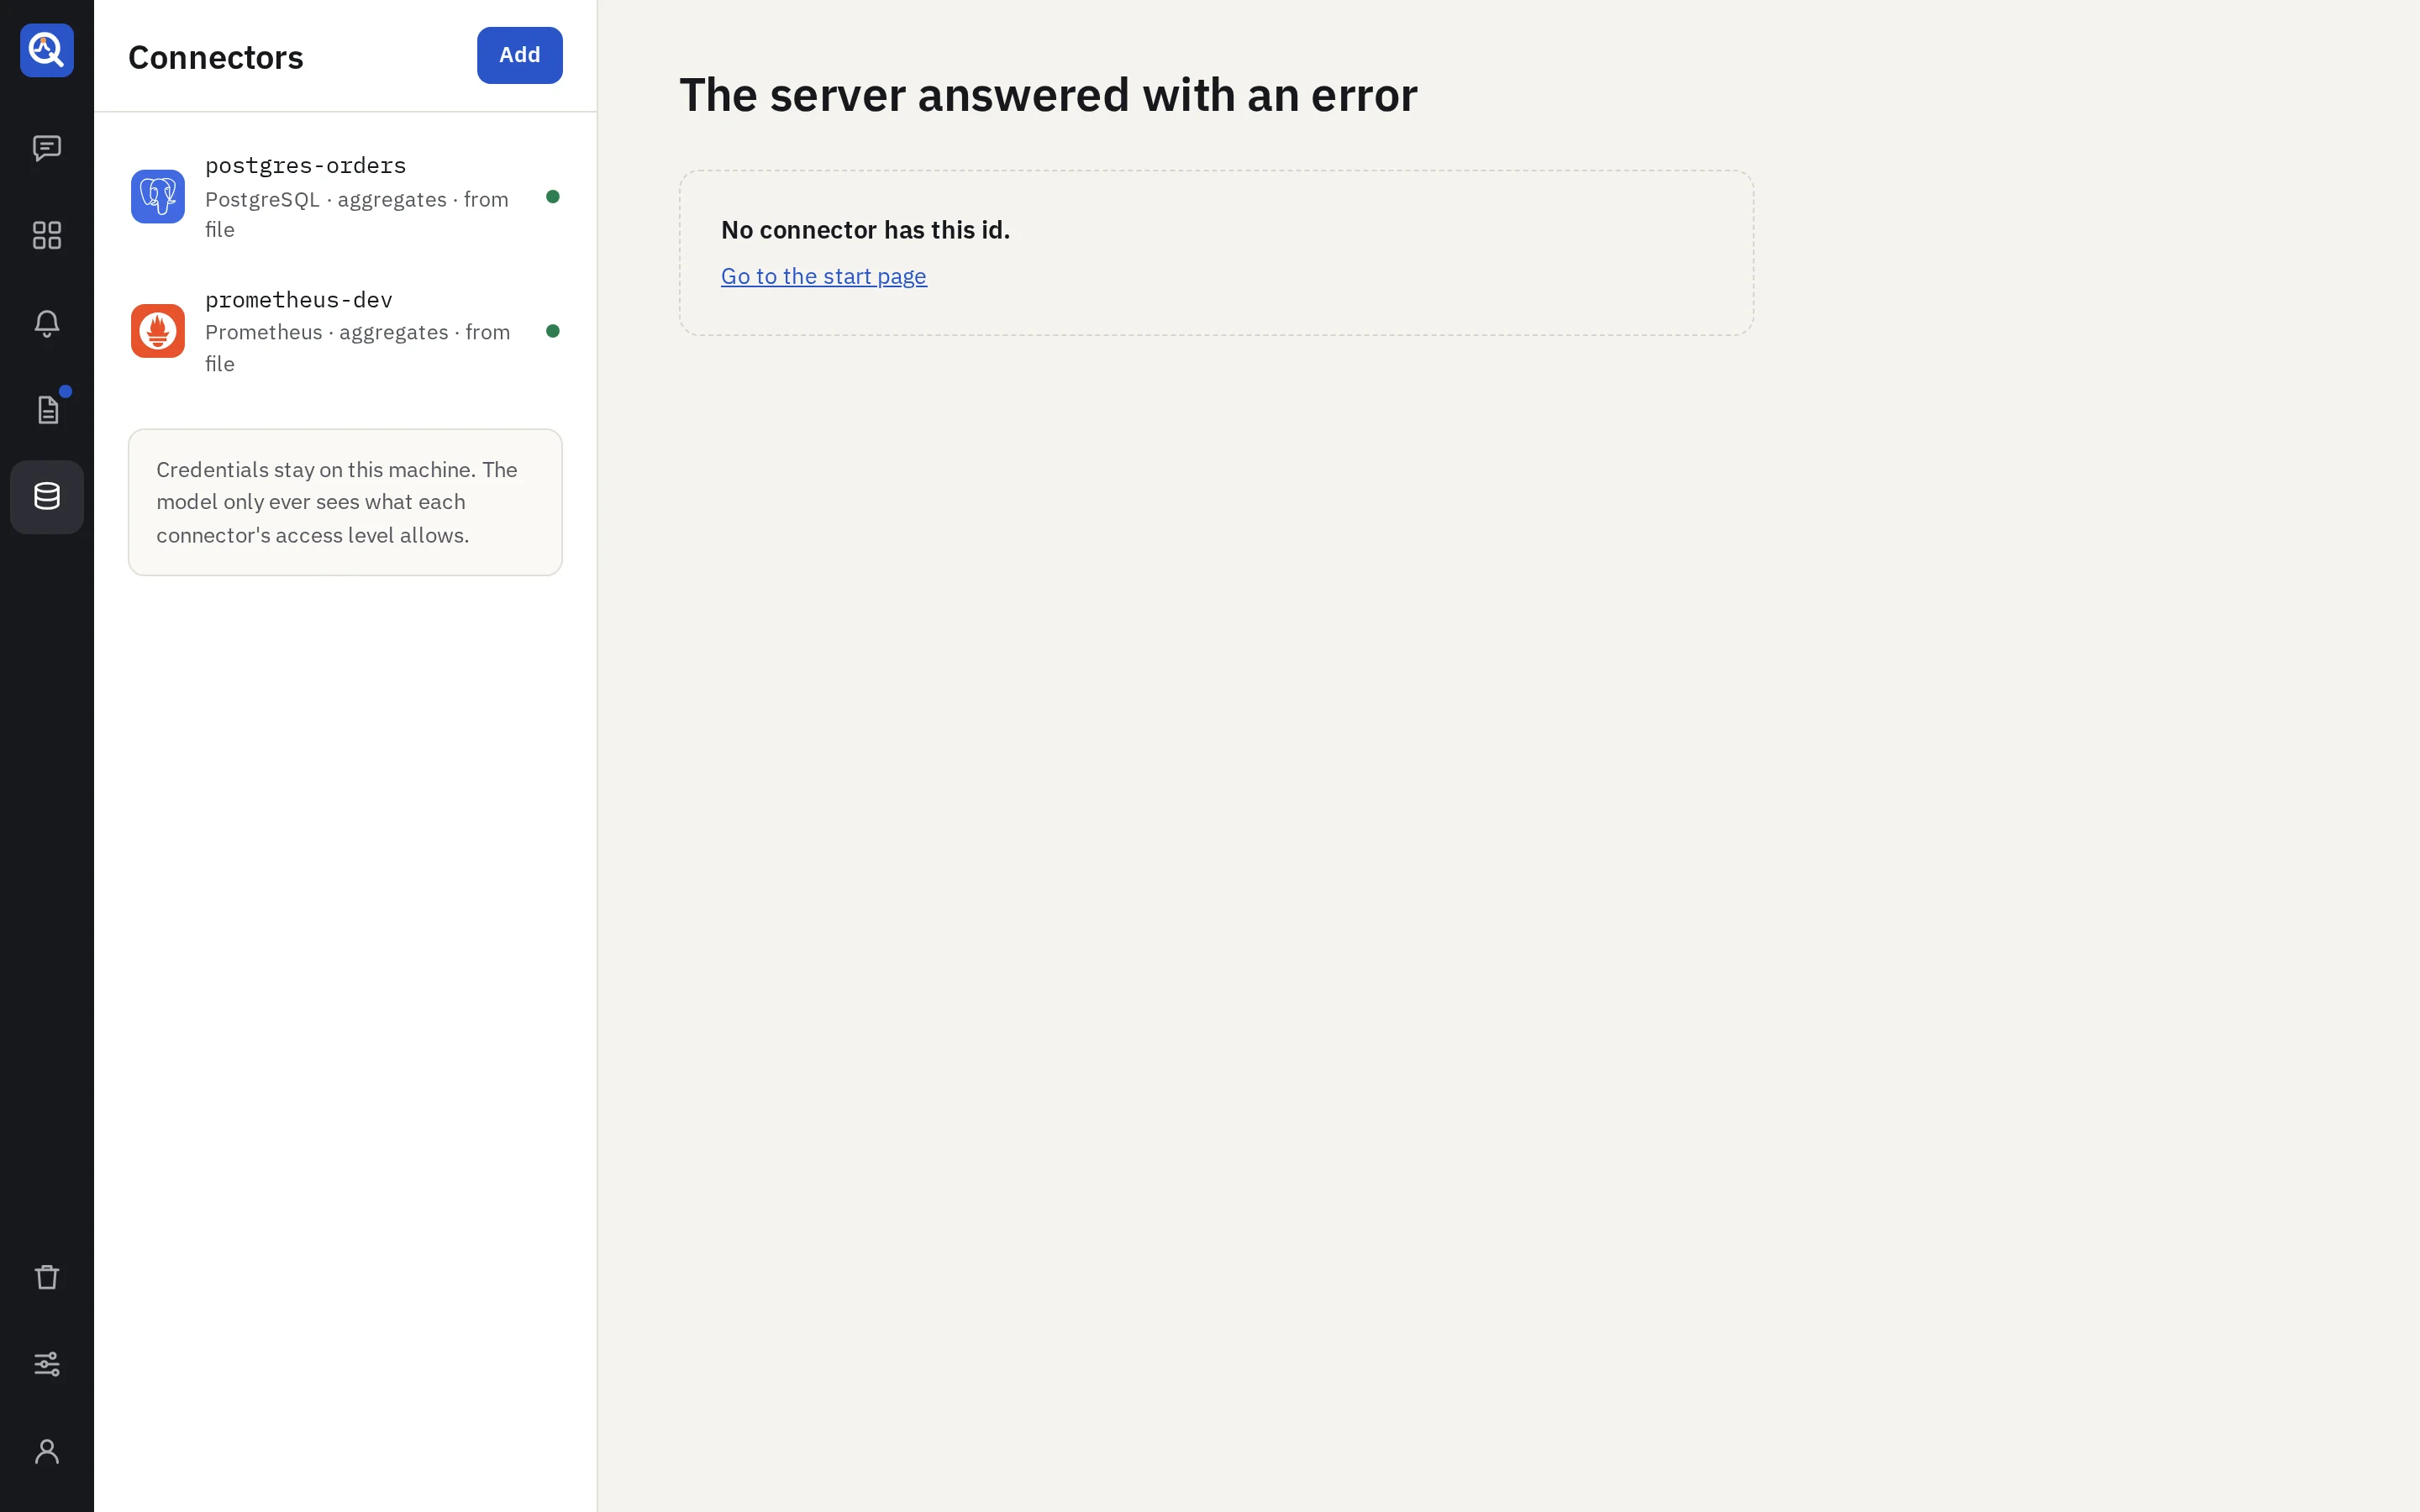The height and width of the screenshot is (1512, 2420).
Task: Open the reports document sidebar icon
Action: click(x=47, y=410)
